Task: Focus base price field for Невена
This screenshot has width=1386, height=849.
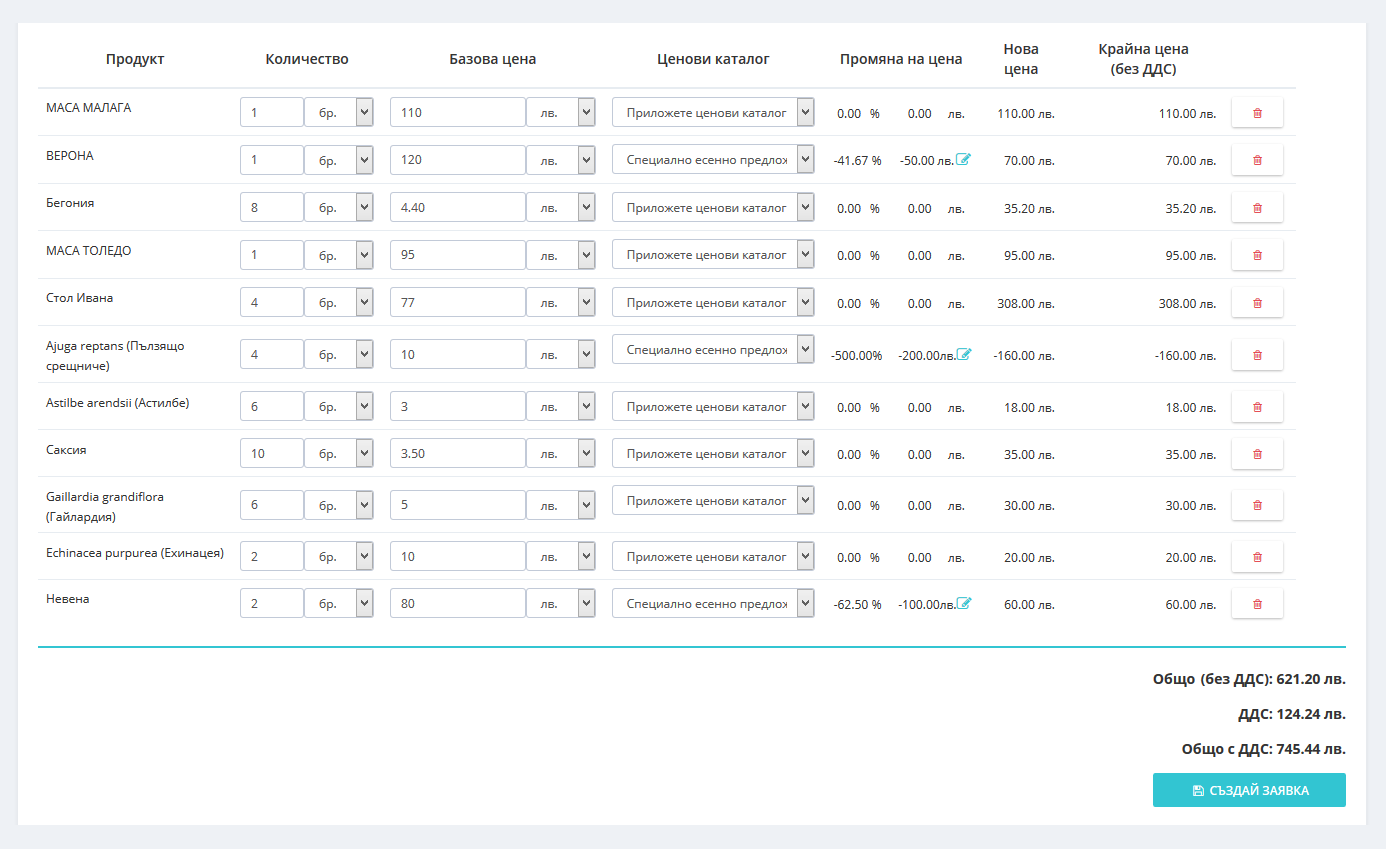Action: (458, 603)
